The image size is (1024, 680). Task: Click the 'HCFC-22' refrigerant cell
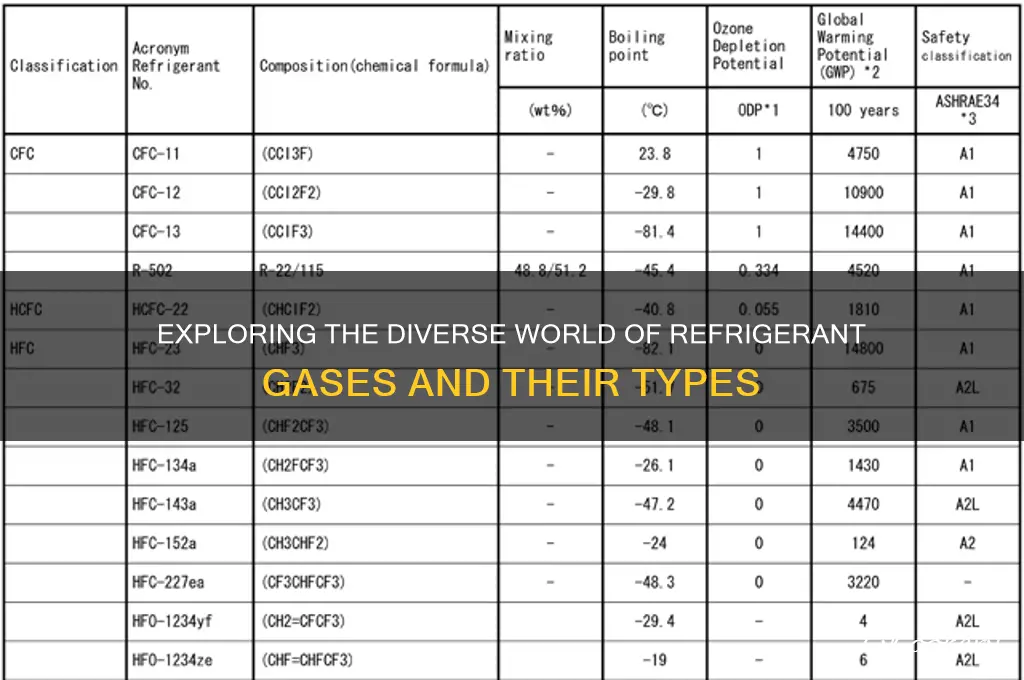pyautogui.click(x=160, y=310)
